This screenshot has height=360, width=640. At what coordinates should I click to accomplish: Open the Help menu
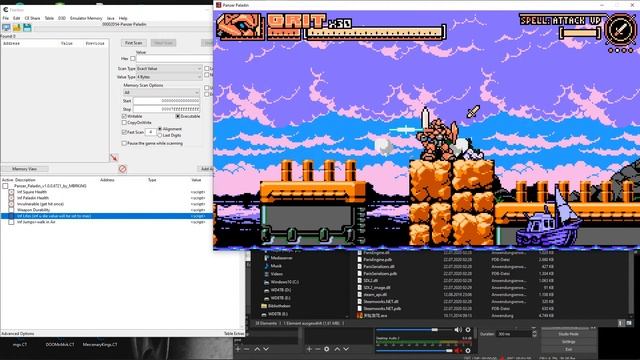(x=123, y=18)
